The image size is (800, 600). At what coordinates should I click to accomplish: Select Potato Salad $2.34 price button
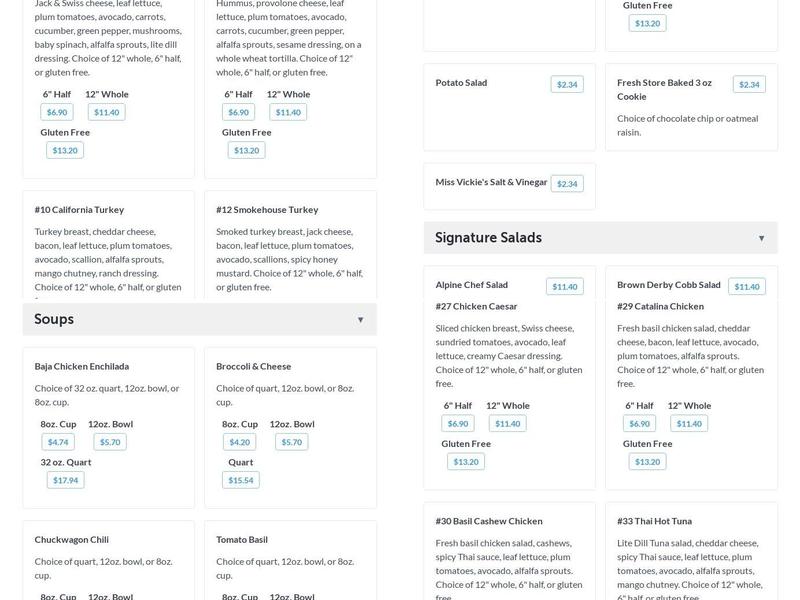567,85
